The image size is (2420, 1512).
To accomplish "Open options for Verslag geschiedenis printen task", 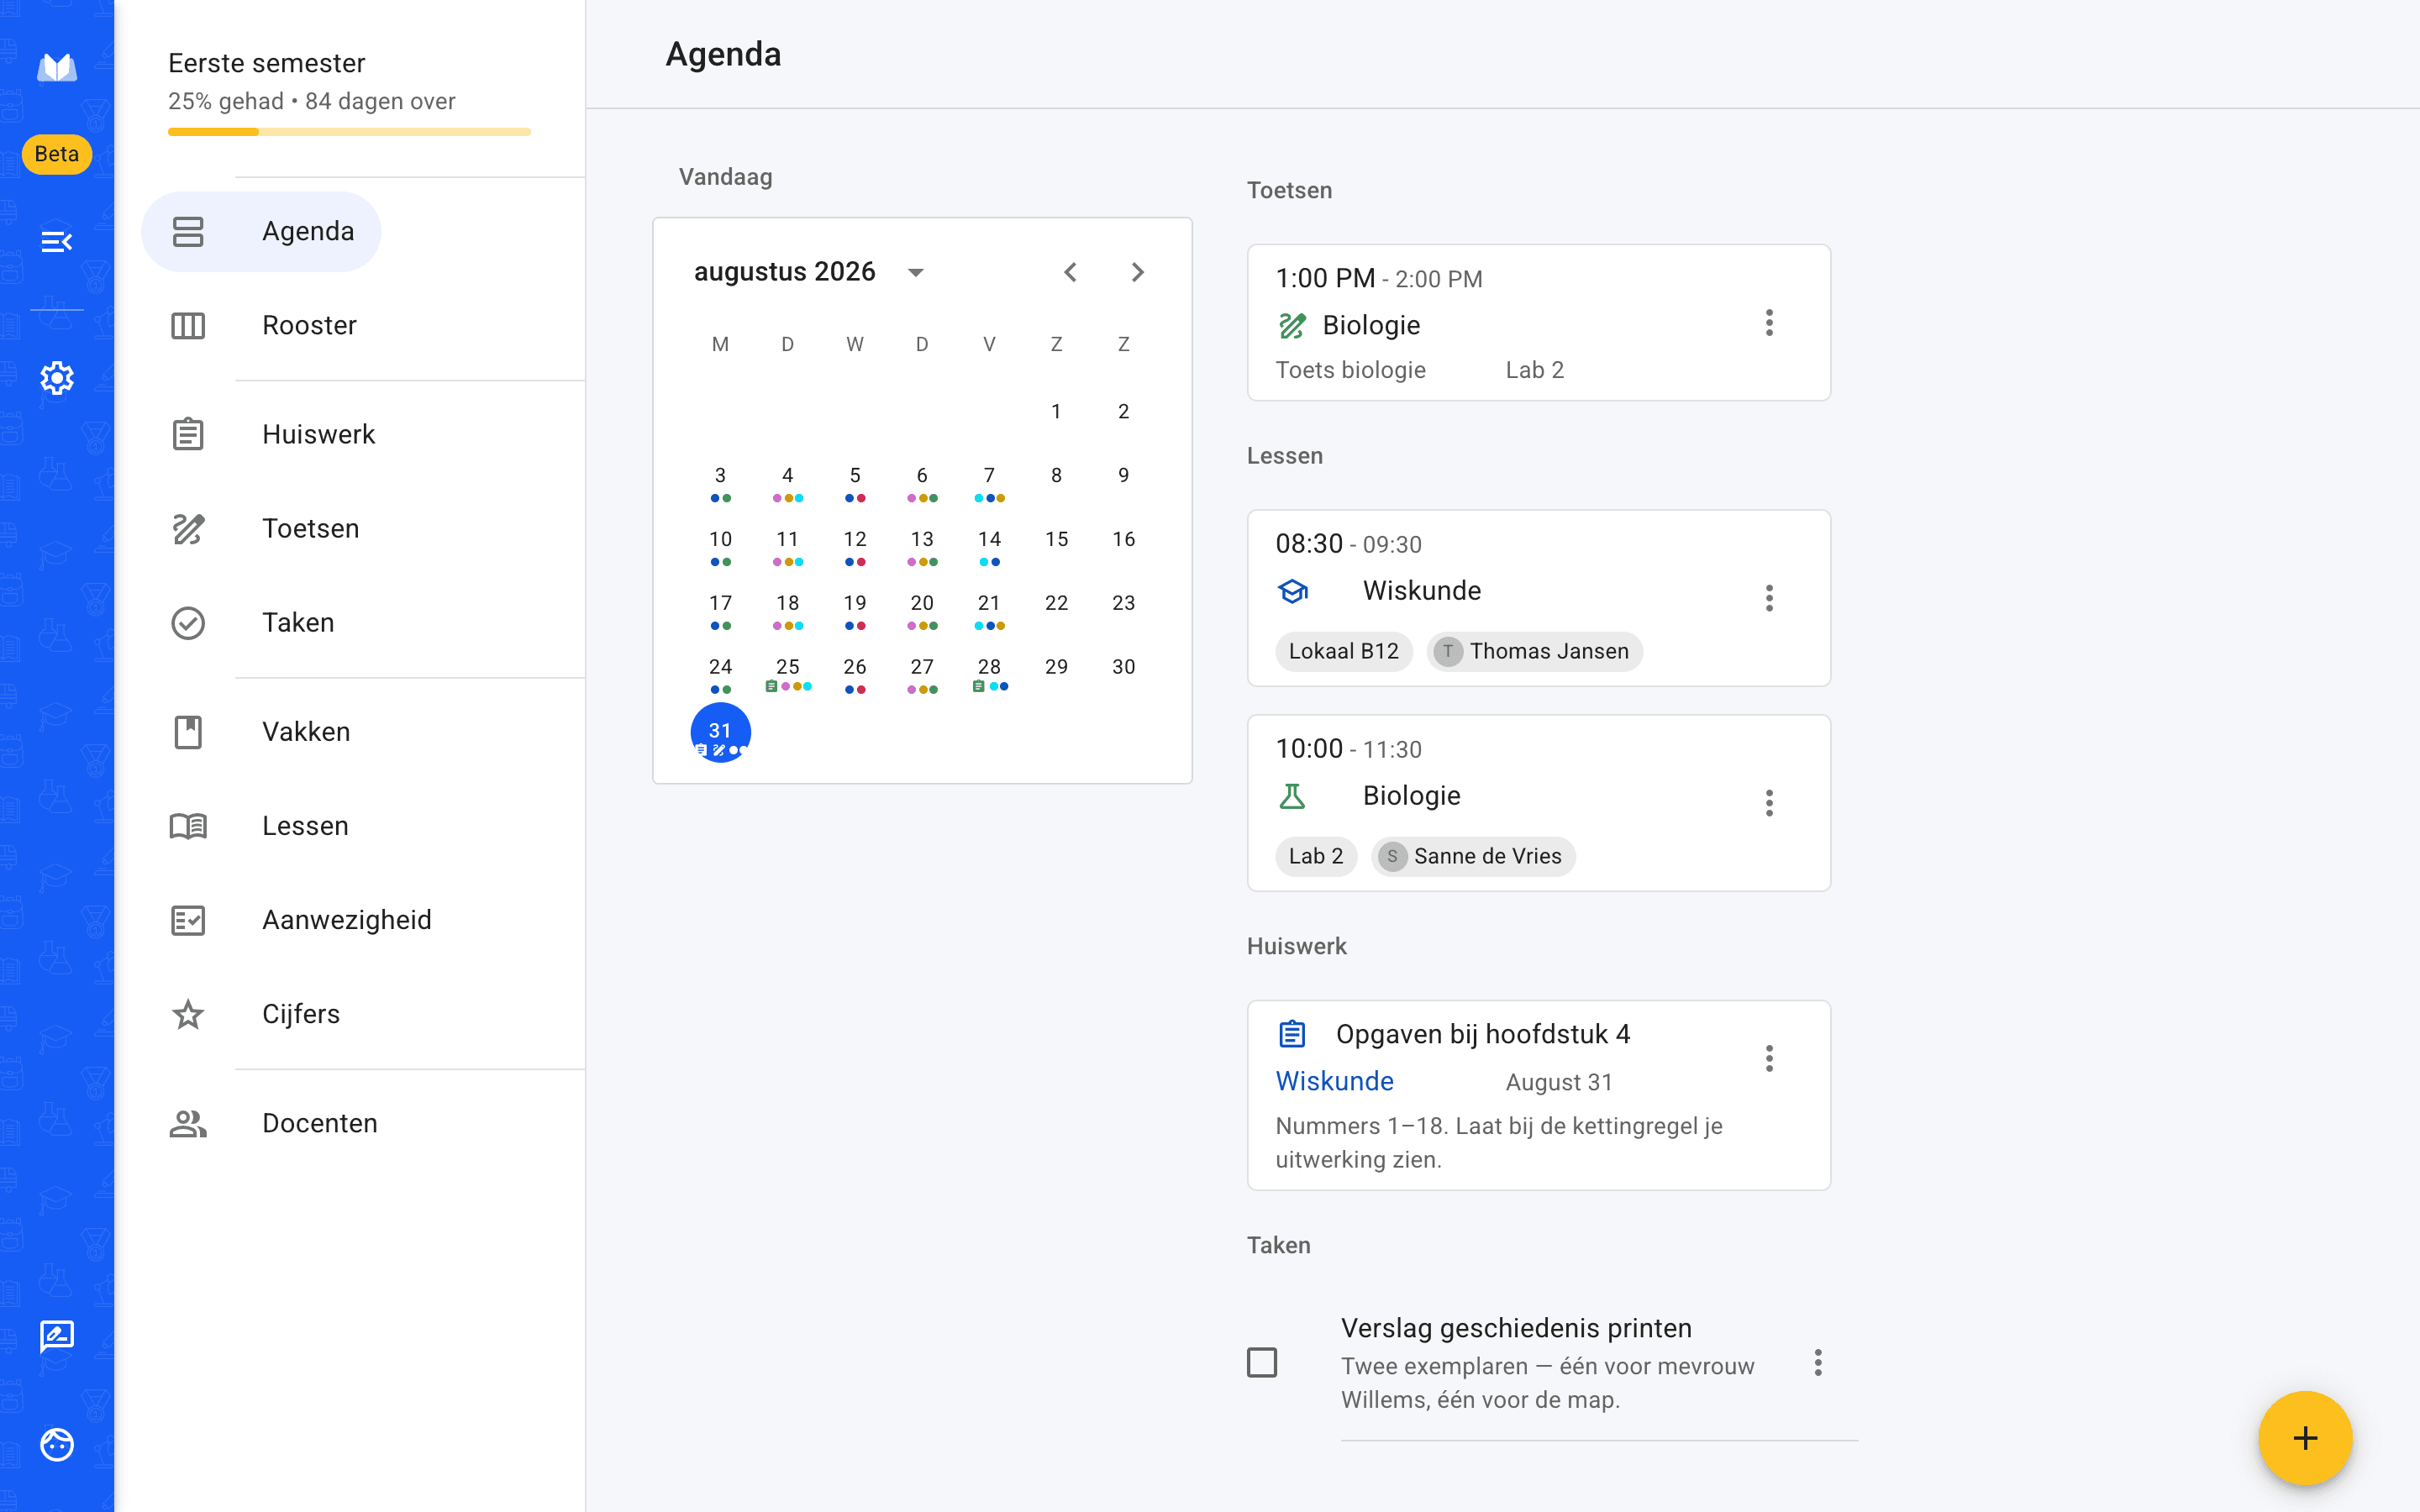I will click(x=1818, y=1362).
